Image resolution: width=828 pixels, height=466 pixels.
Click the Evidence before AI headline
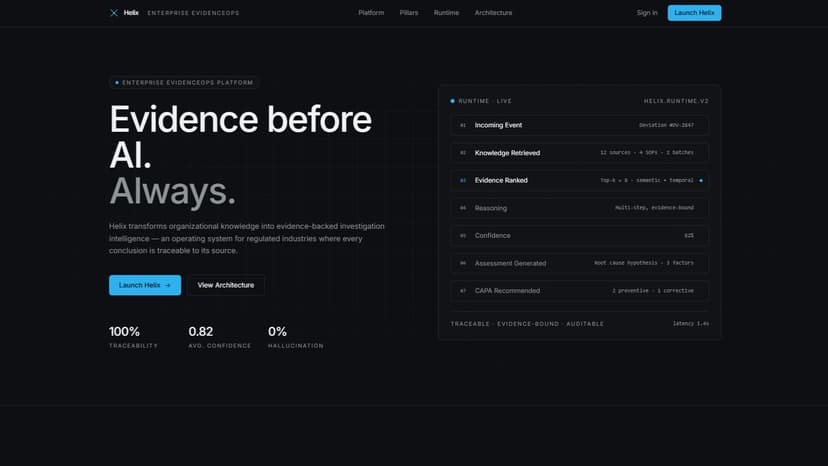pos(240,137)
